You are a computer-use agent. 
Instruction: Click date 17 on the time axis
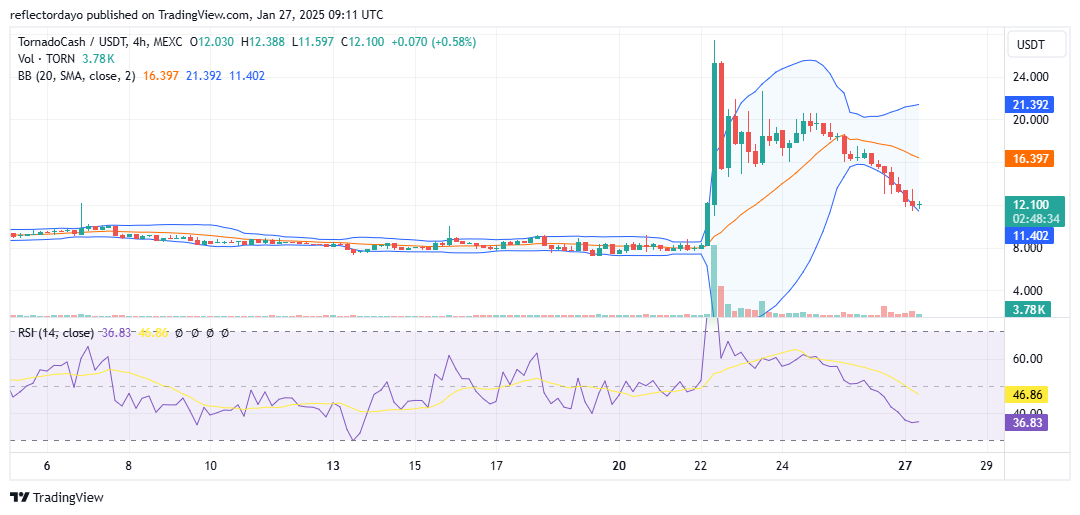(x=497, y=466)
